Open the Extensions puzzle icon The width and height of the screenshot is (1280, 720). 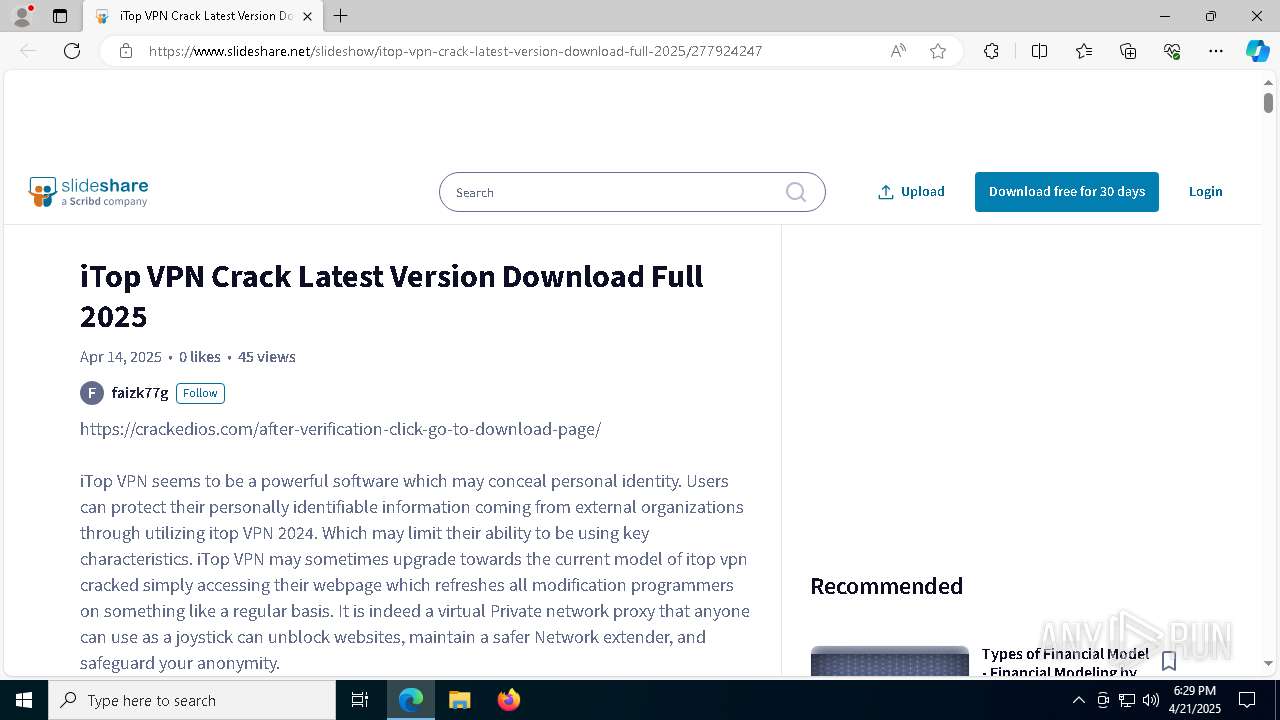coord(991,51)
